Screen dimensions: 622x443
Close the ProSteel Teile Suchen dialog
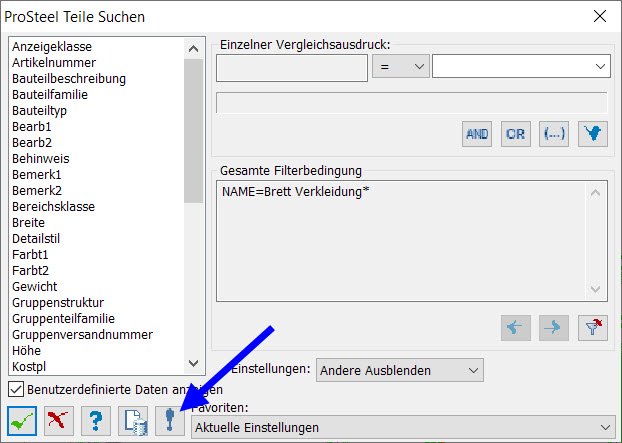click(600, 16)
